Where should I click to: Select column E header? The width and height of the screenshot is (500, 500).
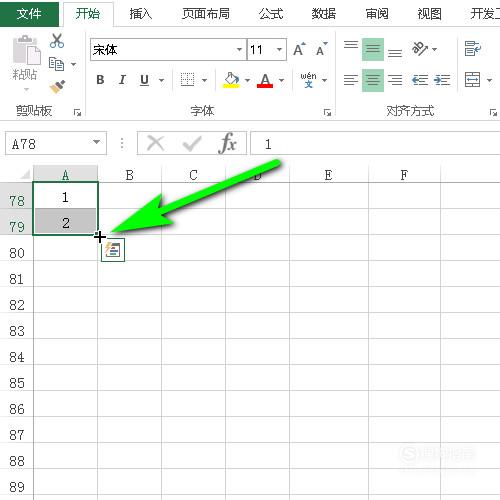pyautogui.click(x=329, y=174)
